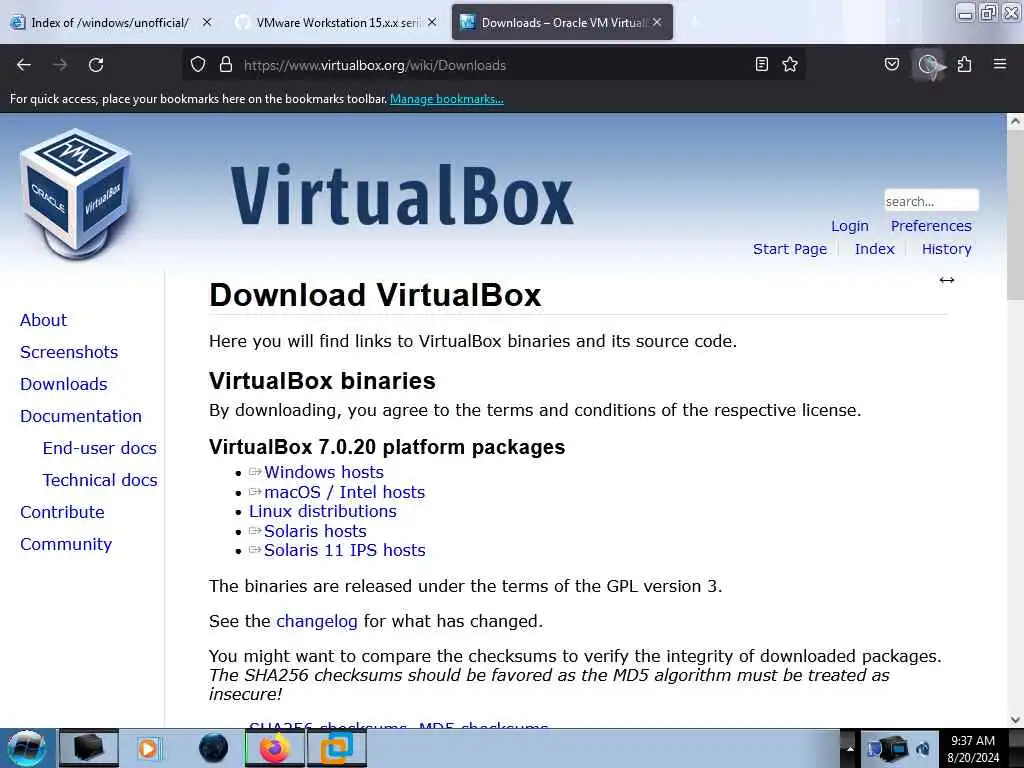Open the History navigation link

[946, 249]
